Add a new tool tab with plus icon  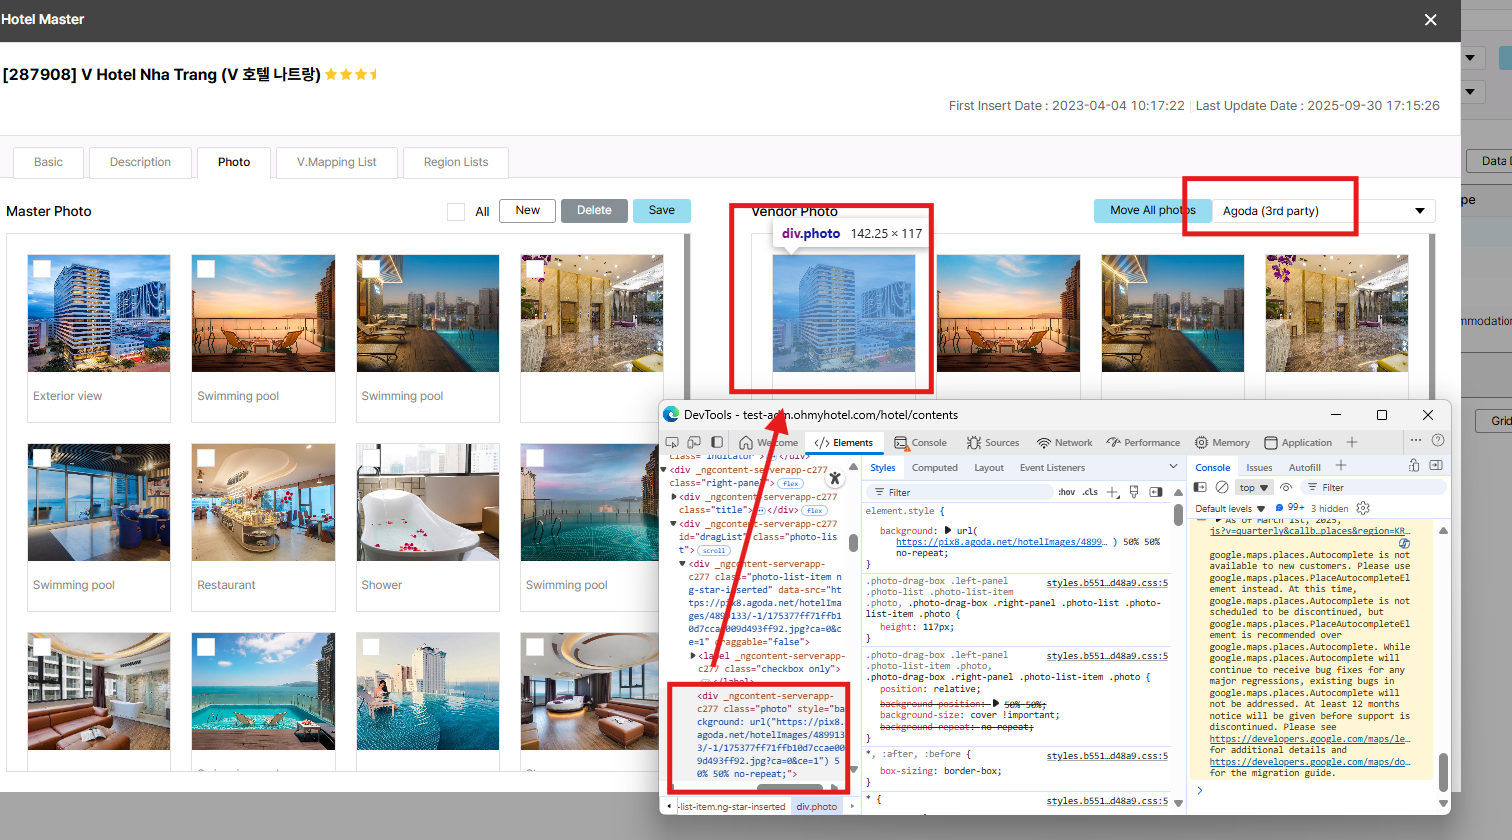(x=1352, y=442)
